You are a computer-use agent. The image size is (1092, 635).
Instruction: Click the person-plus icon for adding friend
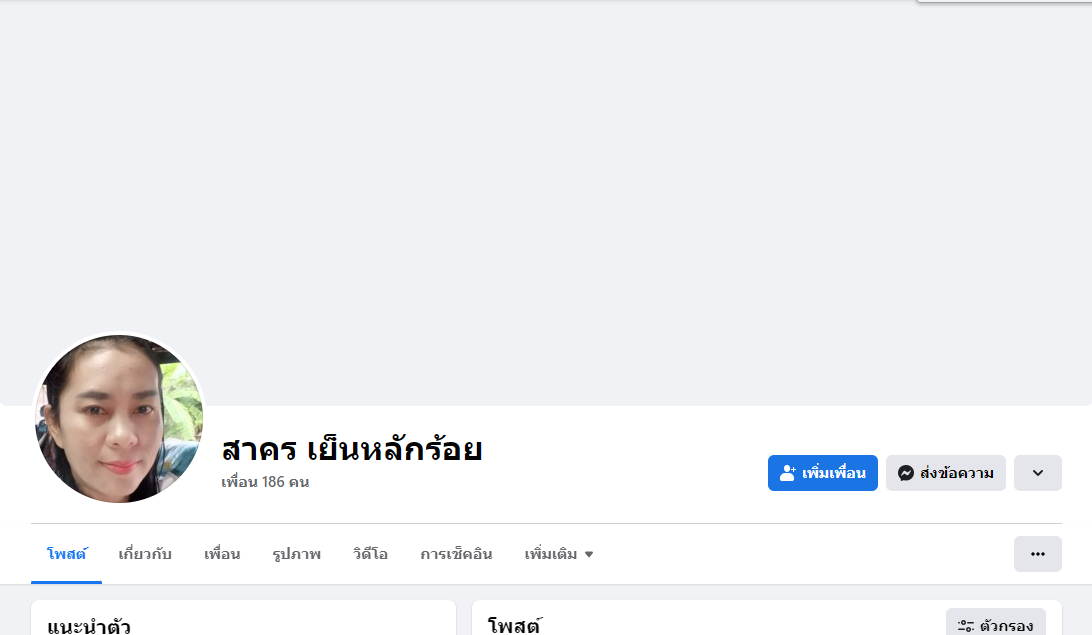click(788, 473)
